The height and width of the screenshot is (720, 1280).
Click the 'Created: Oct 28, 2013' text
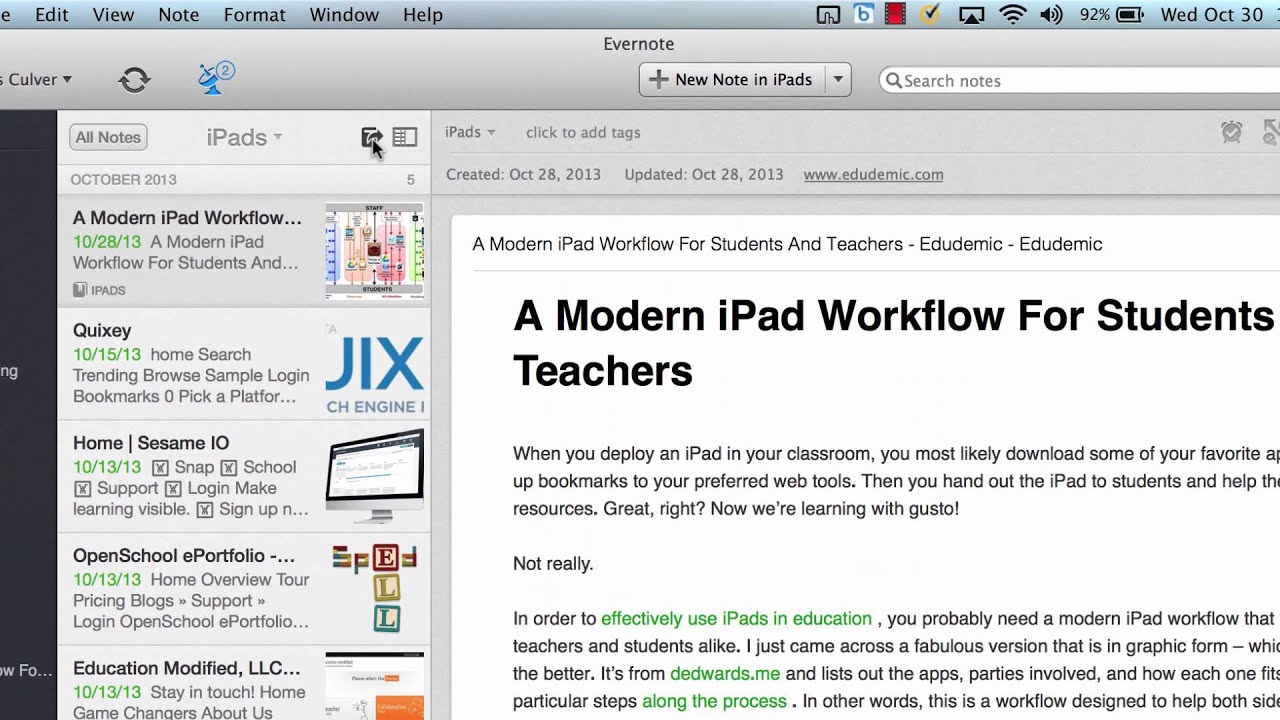[x=523, y=174]
